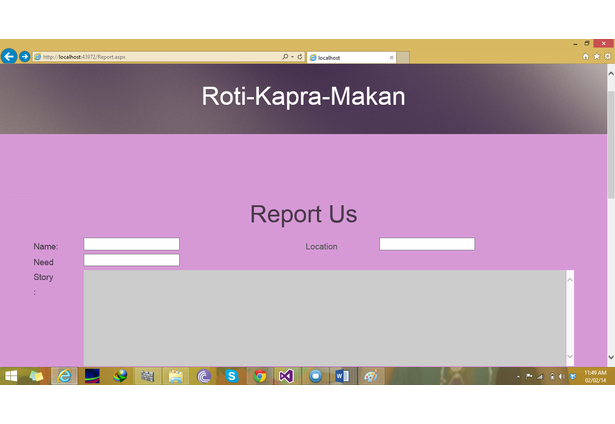Open Microsoft Word from the taskbar
615x424 pixels.
coord(342,376)
